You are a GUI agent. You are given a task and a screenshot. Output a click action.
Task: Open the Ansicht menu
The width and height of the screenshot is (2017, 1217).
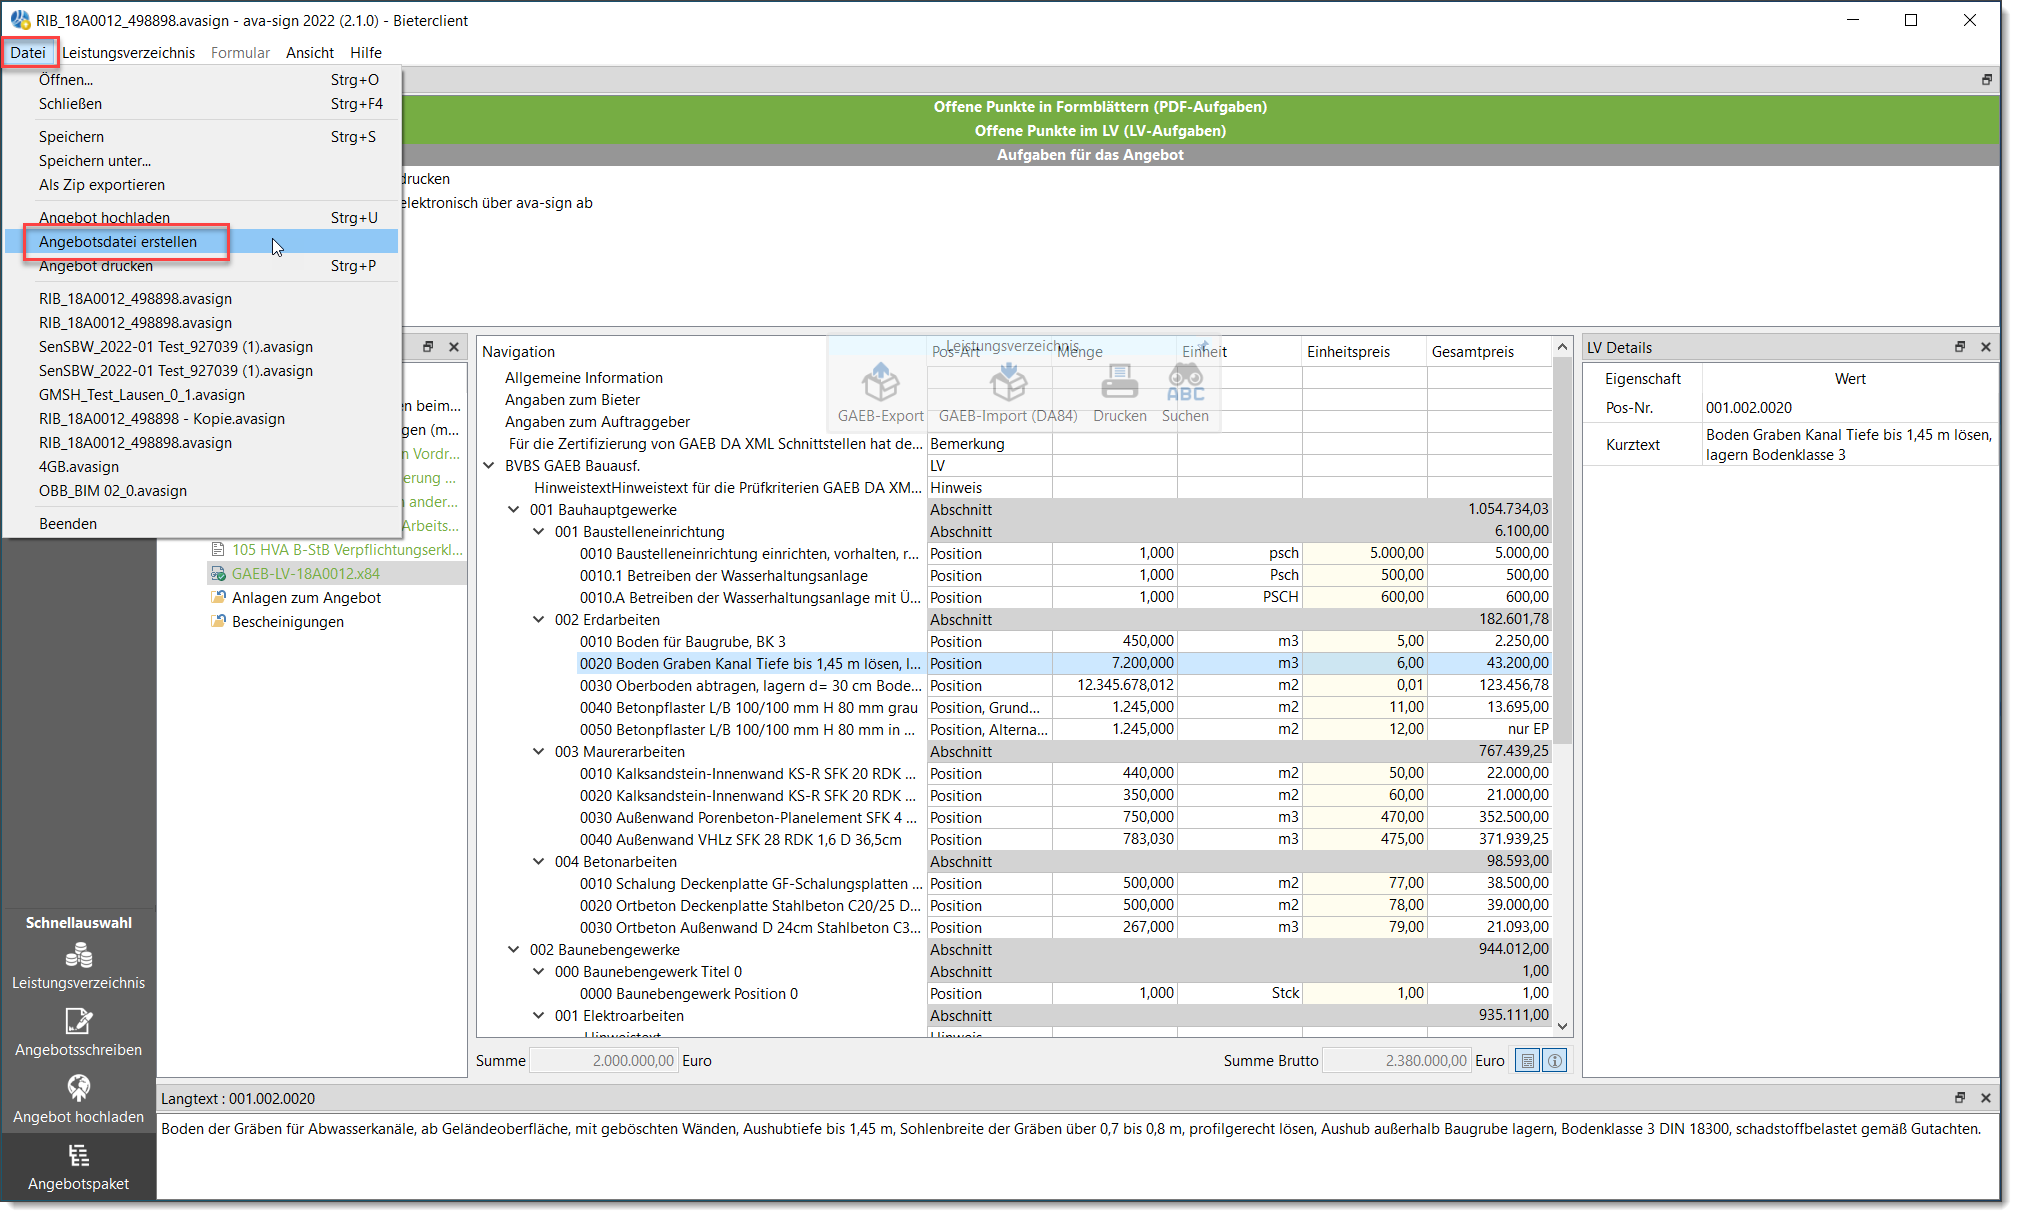coord(310,53)
